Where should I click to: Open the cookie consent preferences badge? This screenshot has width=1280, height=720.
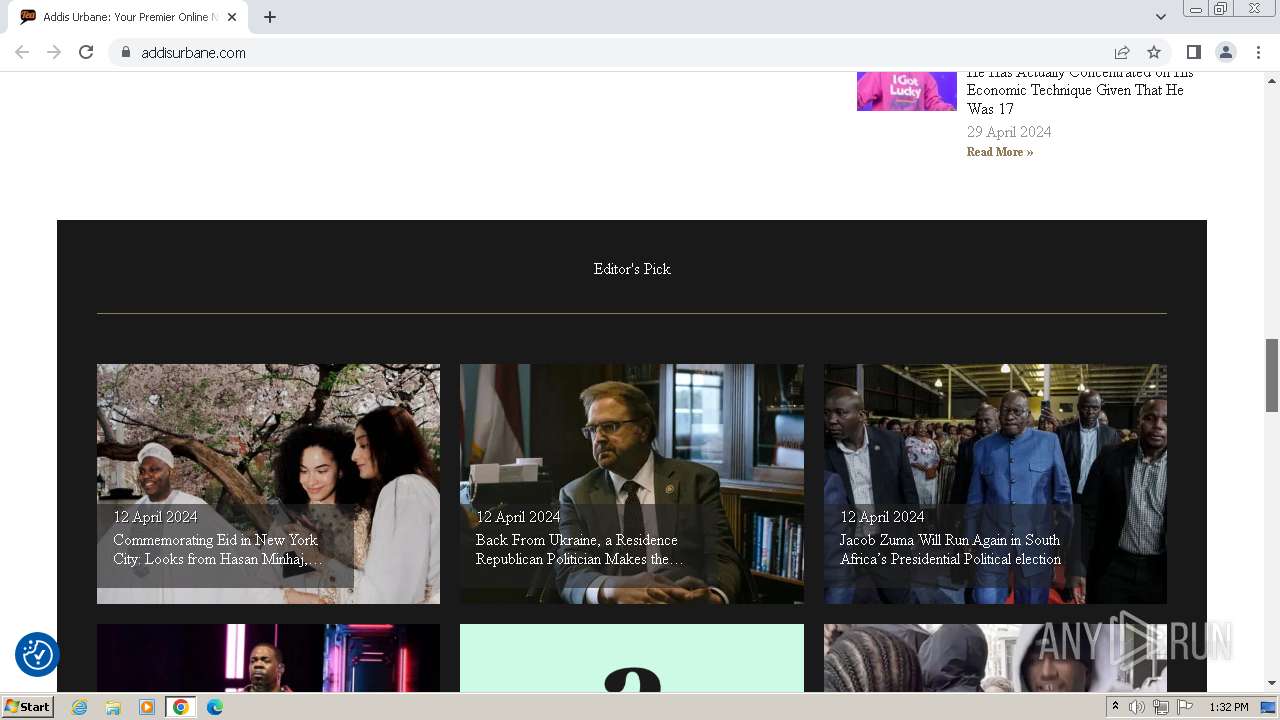coord(37,655)
